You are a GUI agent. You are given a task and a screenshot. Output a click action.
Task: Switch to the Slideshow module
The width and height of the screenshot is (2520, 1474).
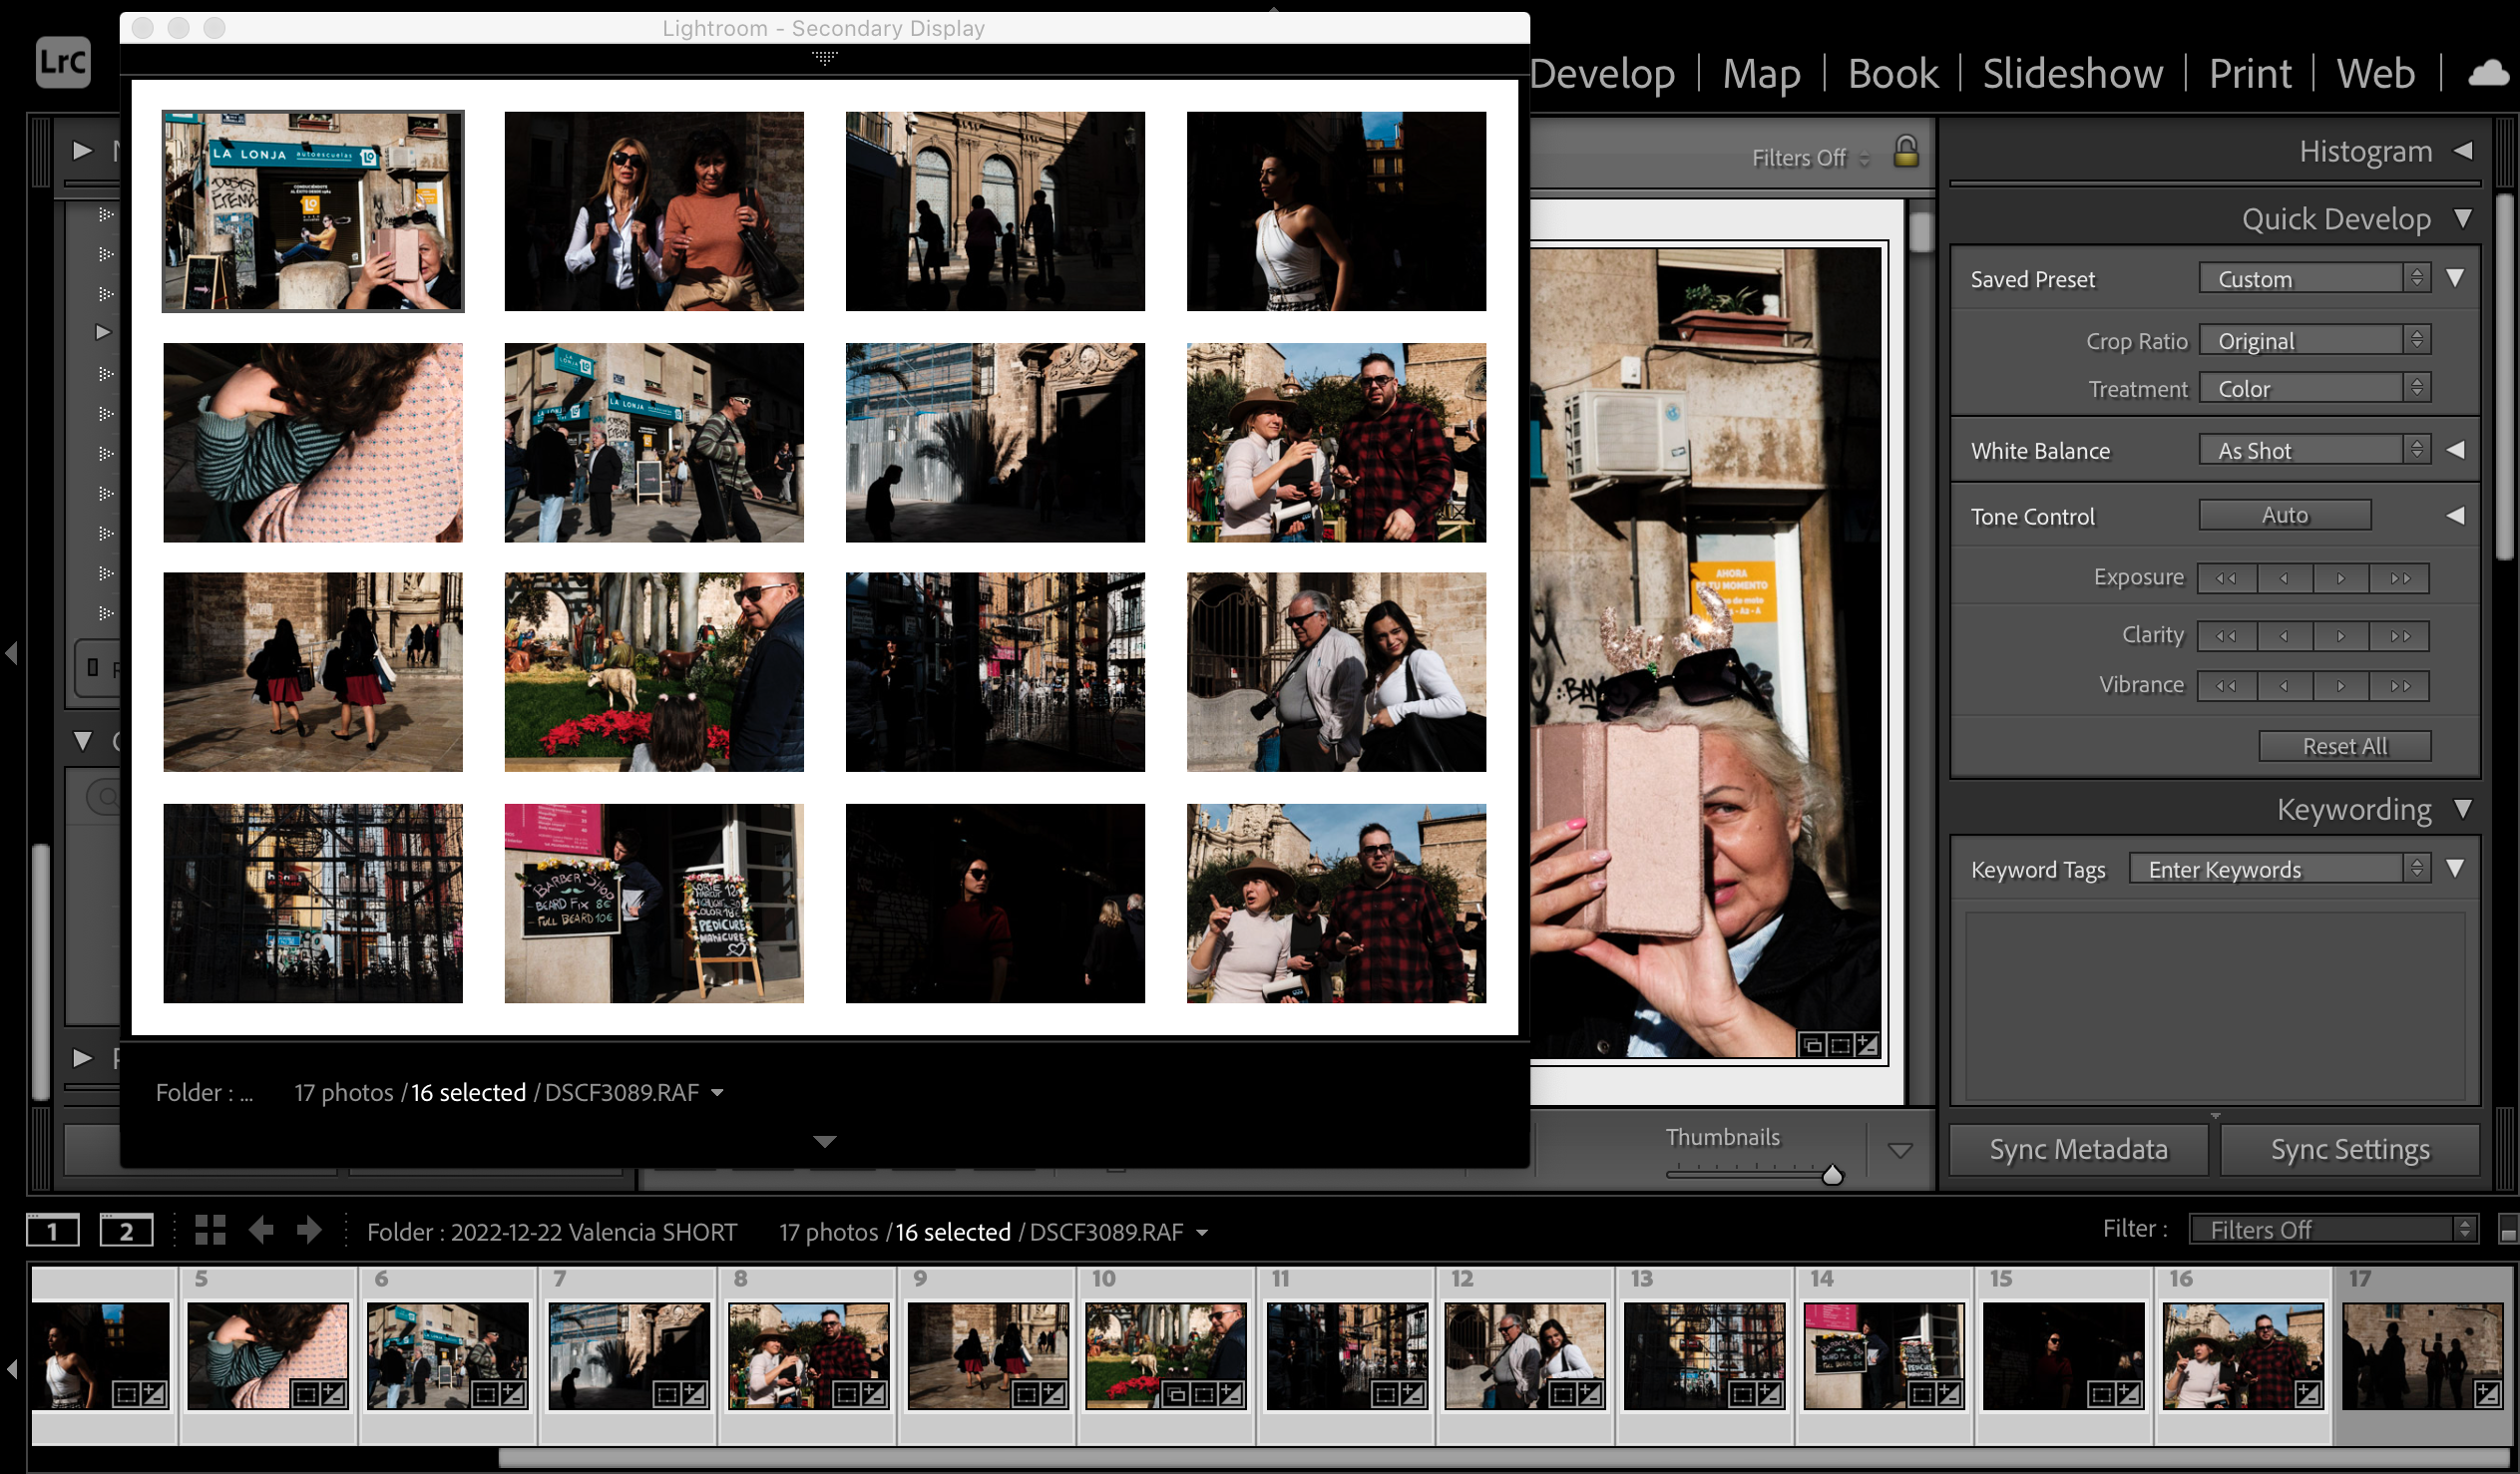pyautogui.click(x=2072, y=74)
